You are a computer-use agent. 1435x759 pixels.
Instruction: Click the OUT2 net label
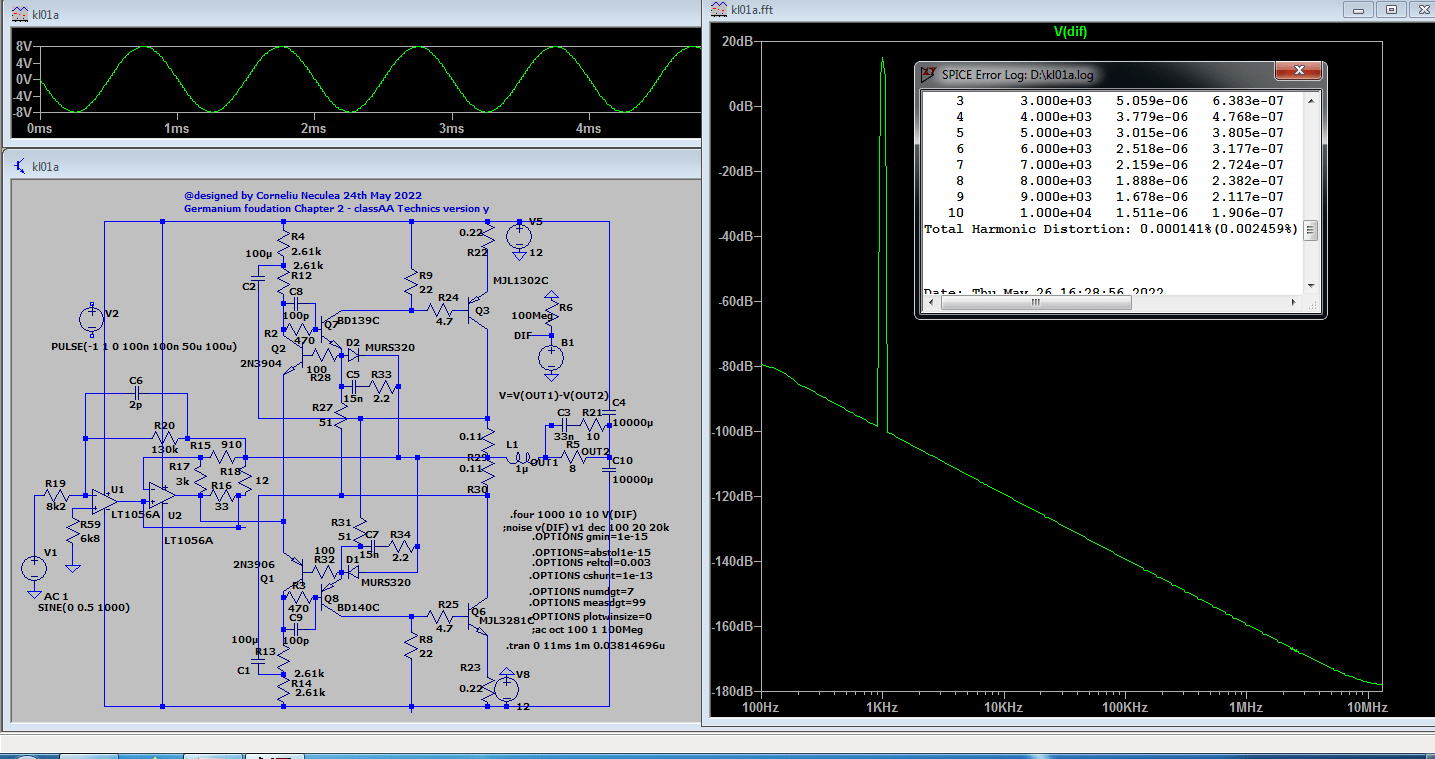pyautogui.click(x=595, y=452)
